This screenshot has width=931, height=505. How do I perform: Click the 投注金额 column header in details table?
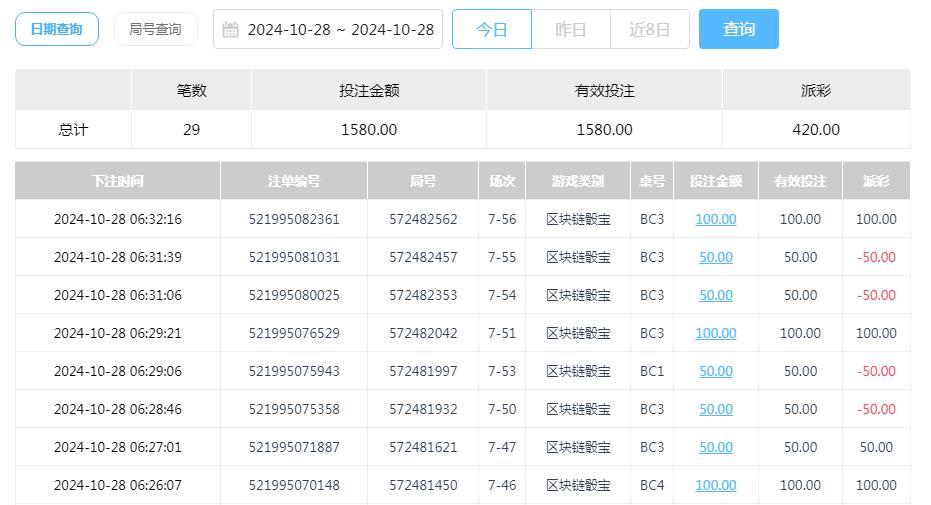tap(715, 181)
